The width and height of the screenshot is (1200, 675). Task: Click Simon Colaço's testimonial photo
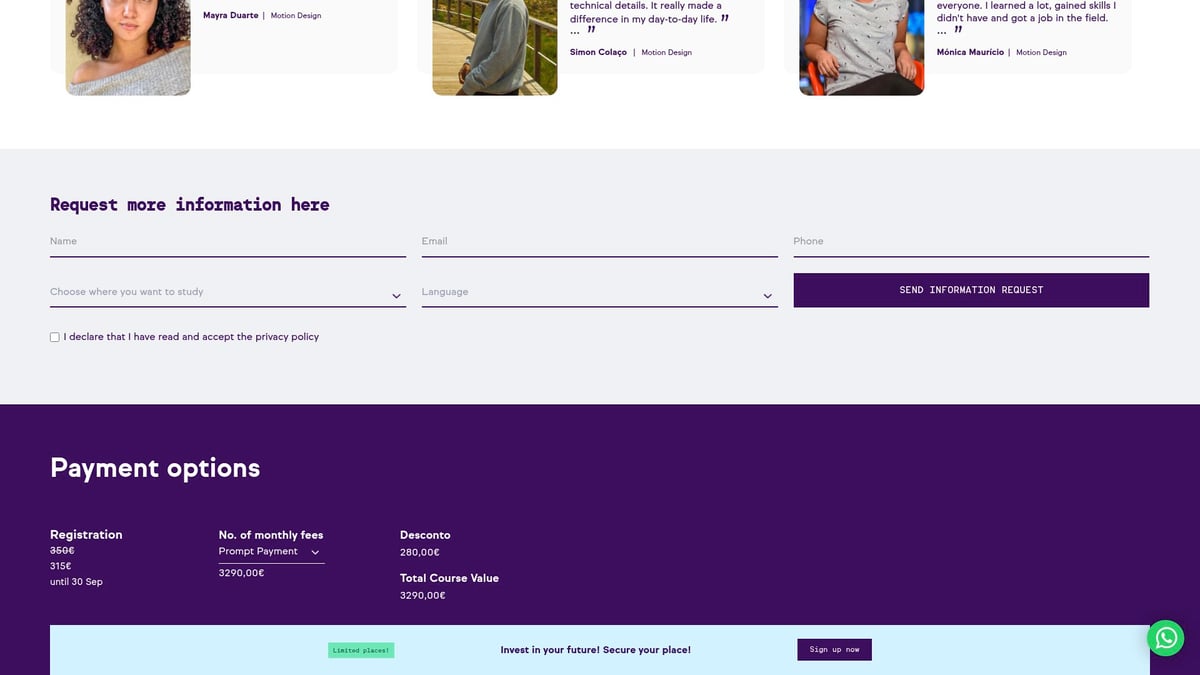[x=494, y=45]
